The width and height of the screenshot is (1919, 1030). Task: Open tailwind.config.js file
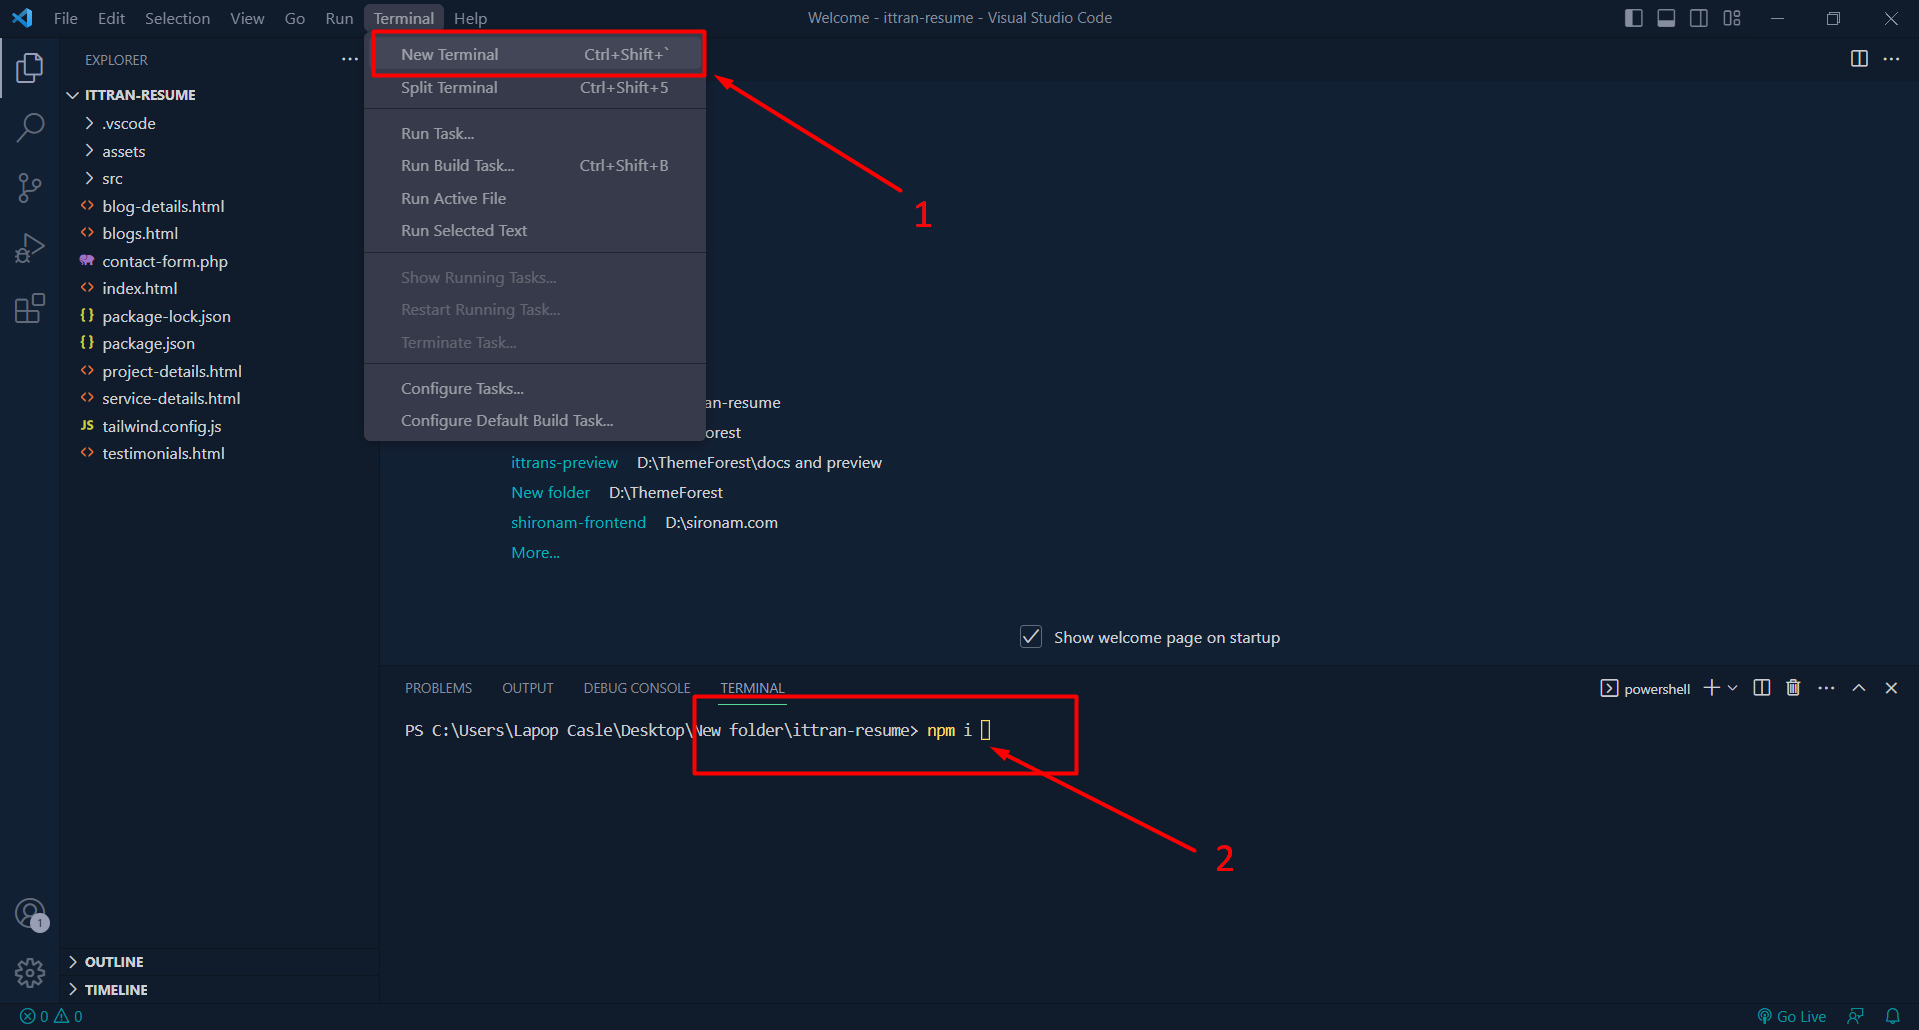pos(162,427)
